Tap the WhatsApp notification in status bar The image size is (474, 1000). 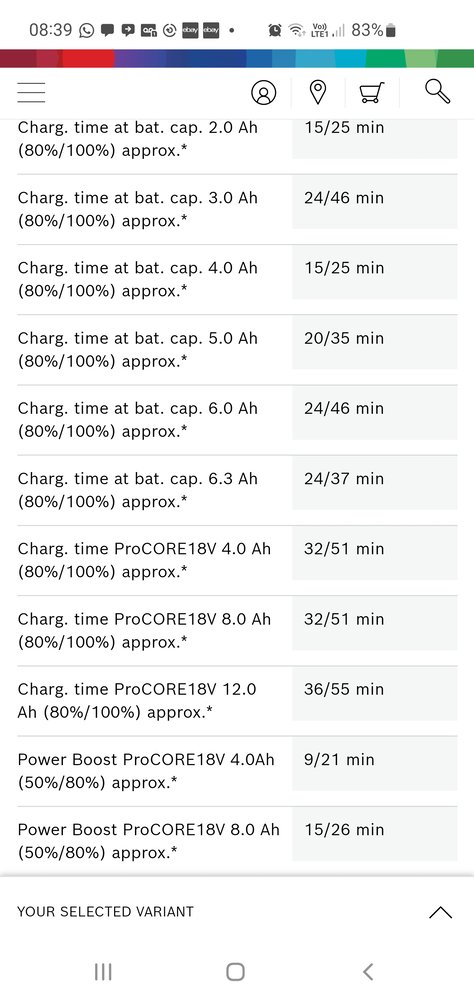pos(87,30)
